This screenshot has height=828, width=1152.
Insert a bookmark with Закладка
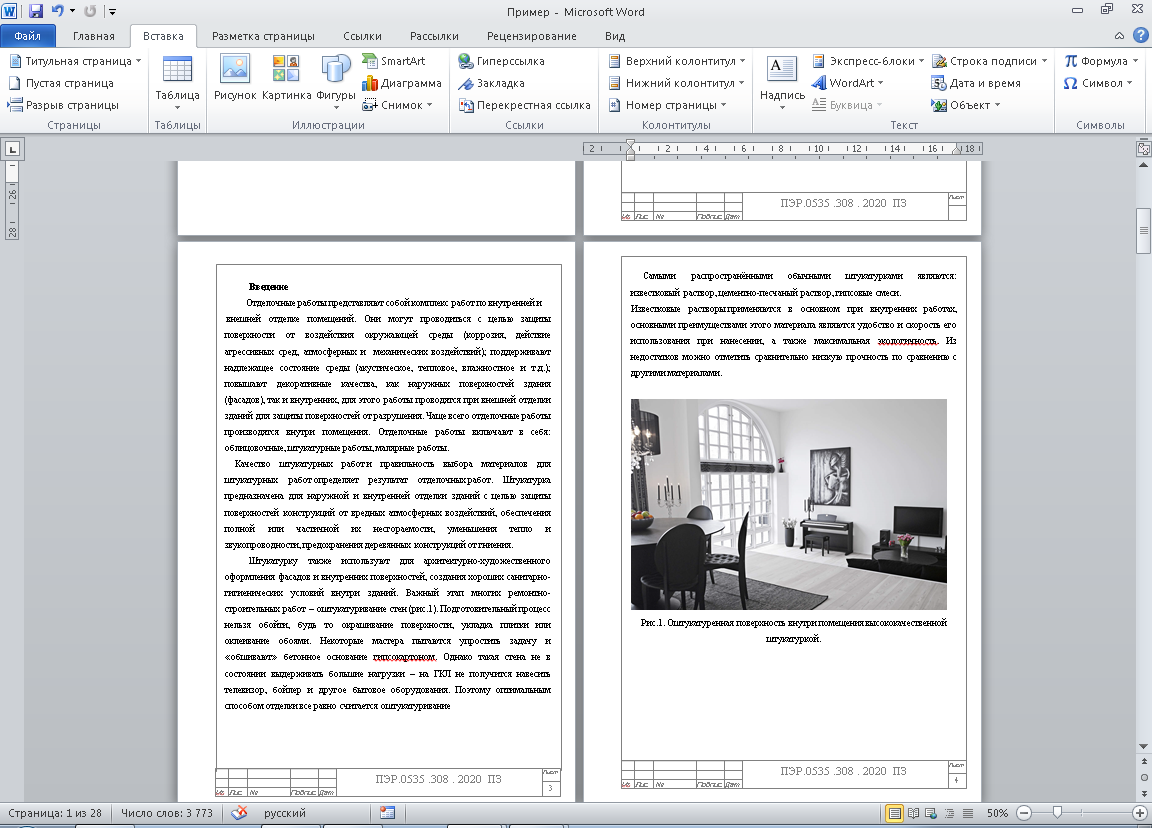(x=491, y=83)
